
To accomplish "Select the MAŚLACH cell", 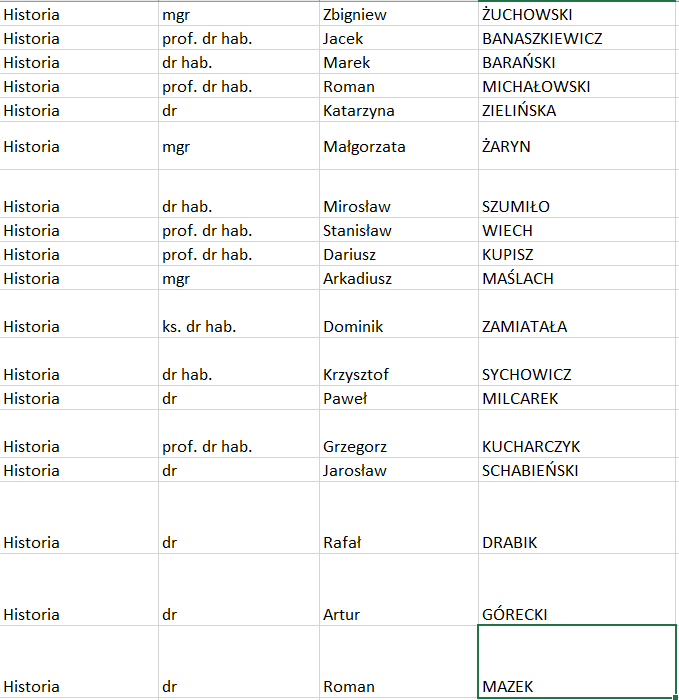I will pos(517,279).
